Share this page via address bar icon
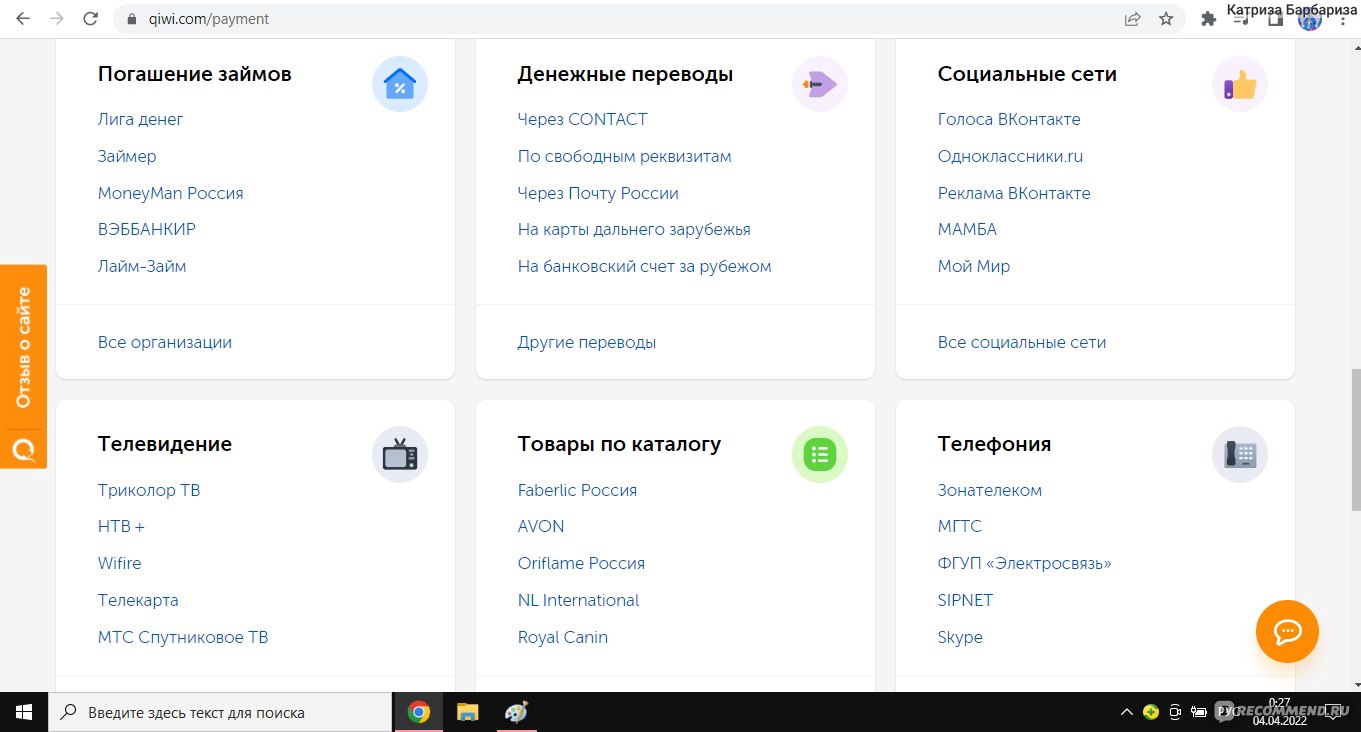Screen dimensions: 1361x732 point(1132,19)
